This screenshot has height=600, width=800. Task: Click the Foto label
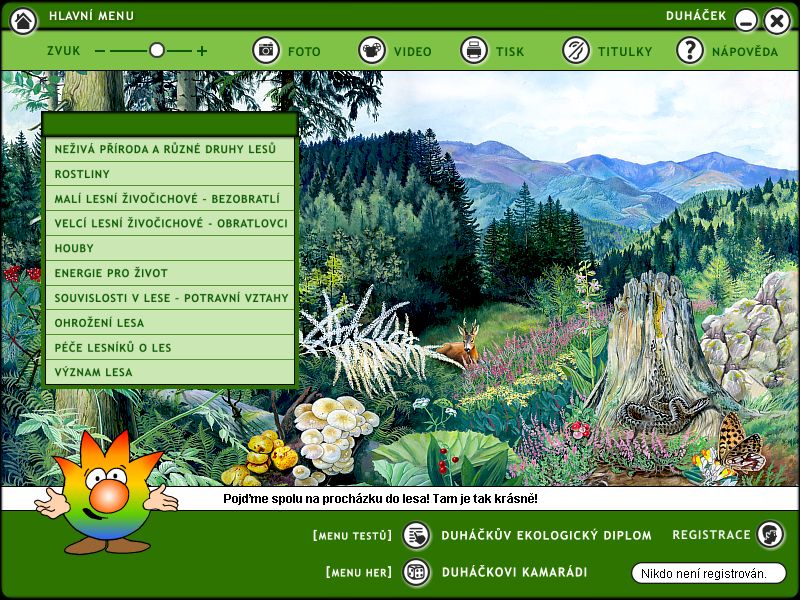click(304, 52)
